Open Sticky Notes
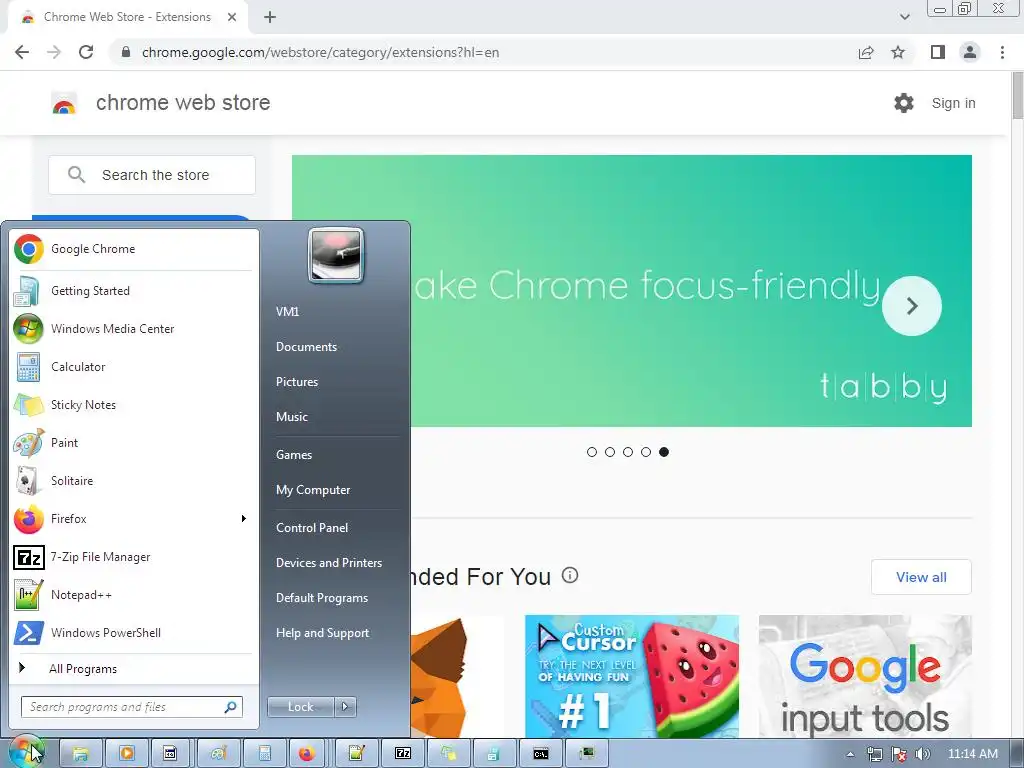The width and height of the screenshot is (1024, 768). click(x=132, y=404)
